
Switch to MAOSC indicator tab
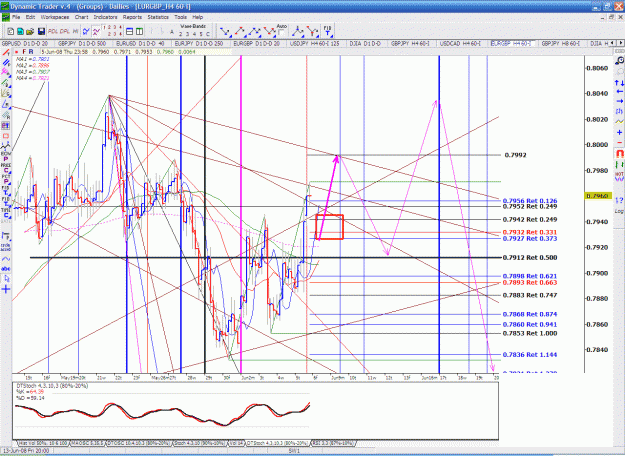(87, 443)
